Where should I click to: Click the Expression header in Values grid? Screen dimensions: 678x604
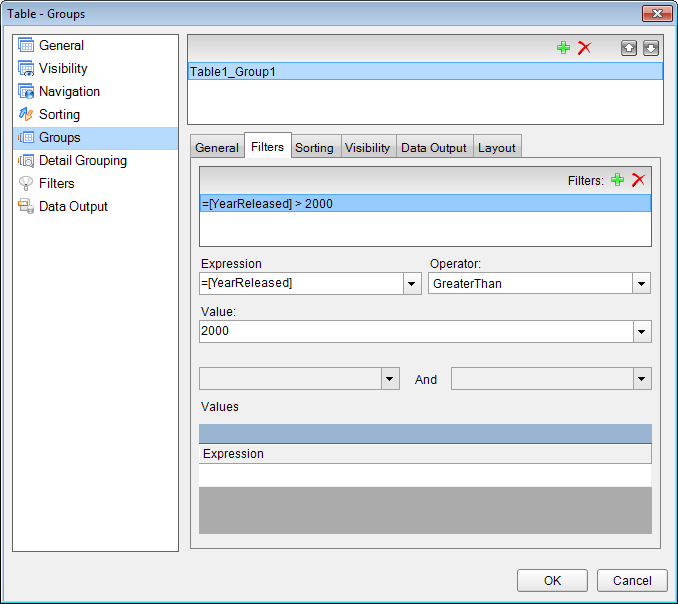425,454
